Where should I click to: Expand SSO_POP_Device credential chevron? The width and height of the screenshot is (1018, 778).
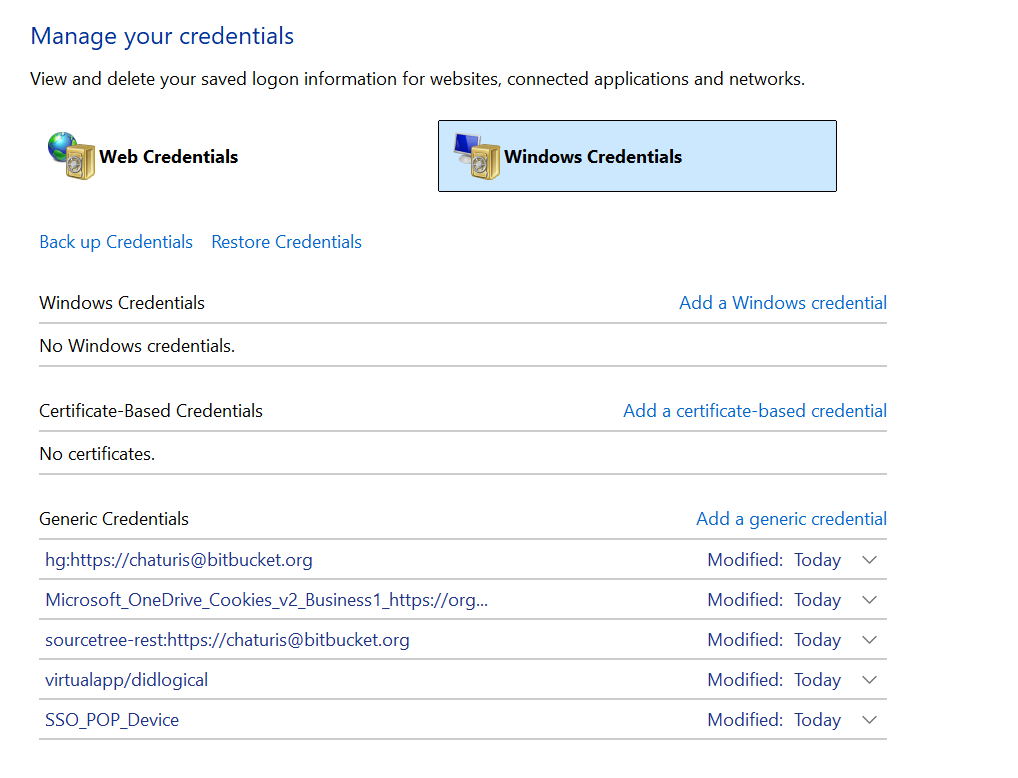point(869,720)
